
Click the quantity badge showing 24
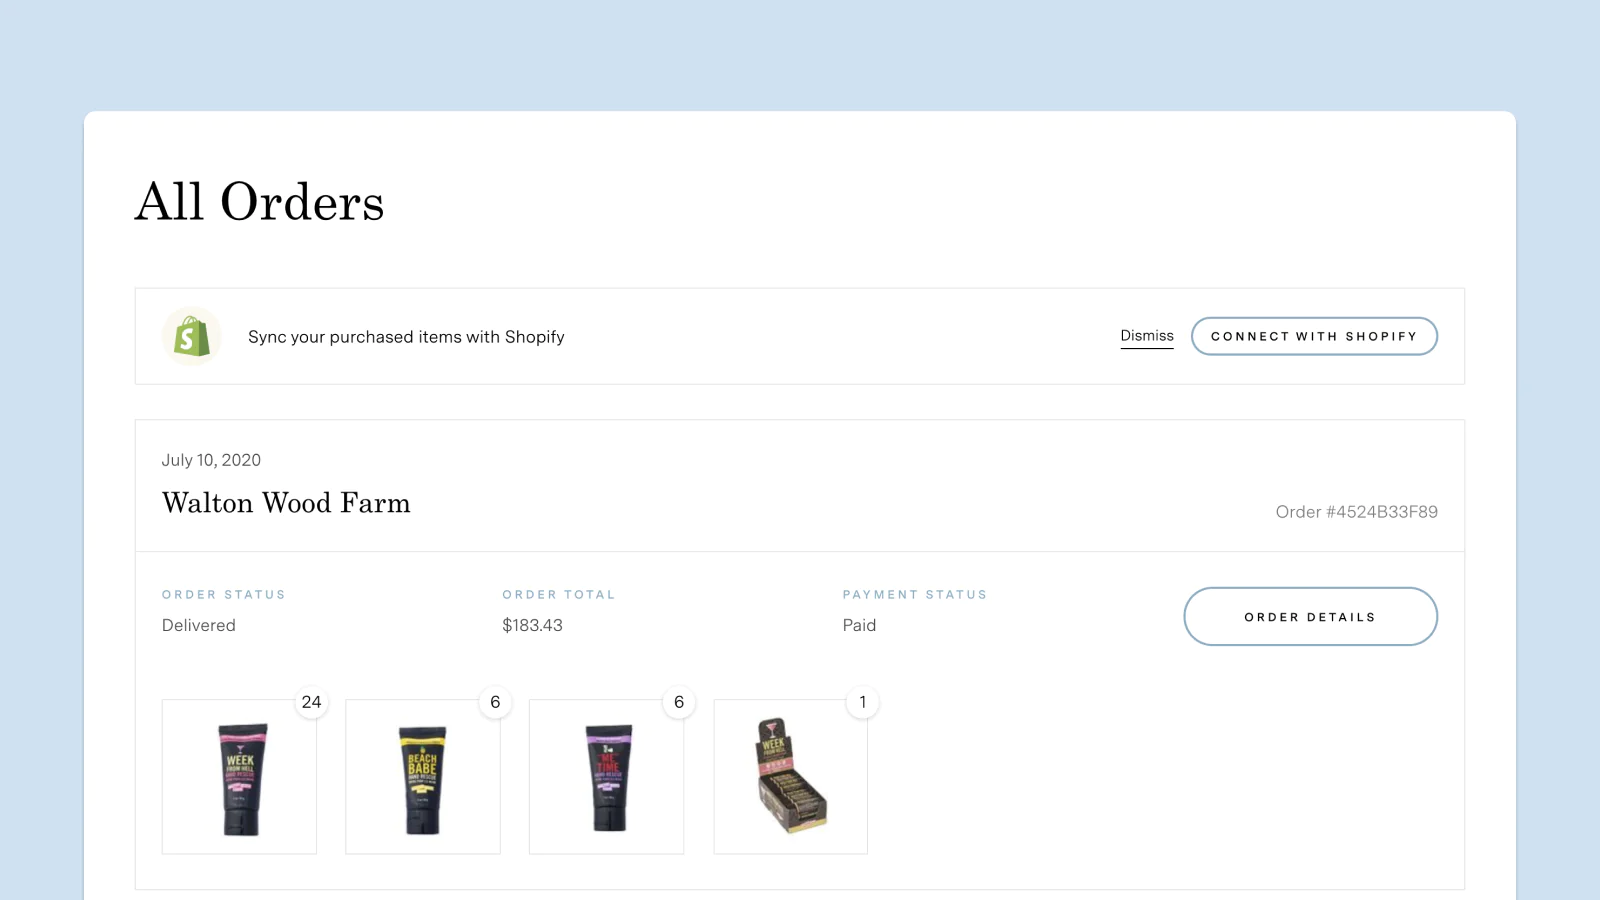click(312, 702)
